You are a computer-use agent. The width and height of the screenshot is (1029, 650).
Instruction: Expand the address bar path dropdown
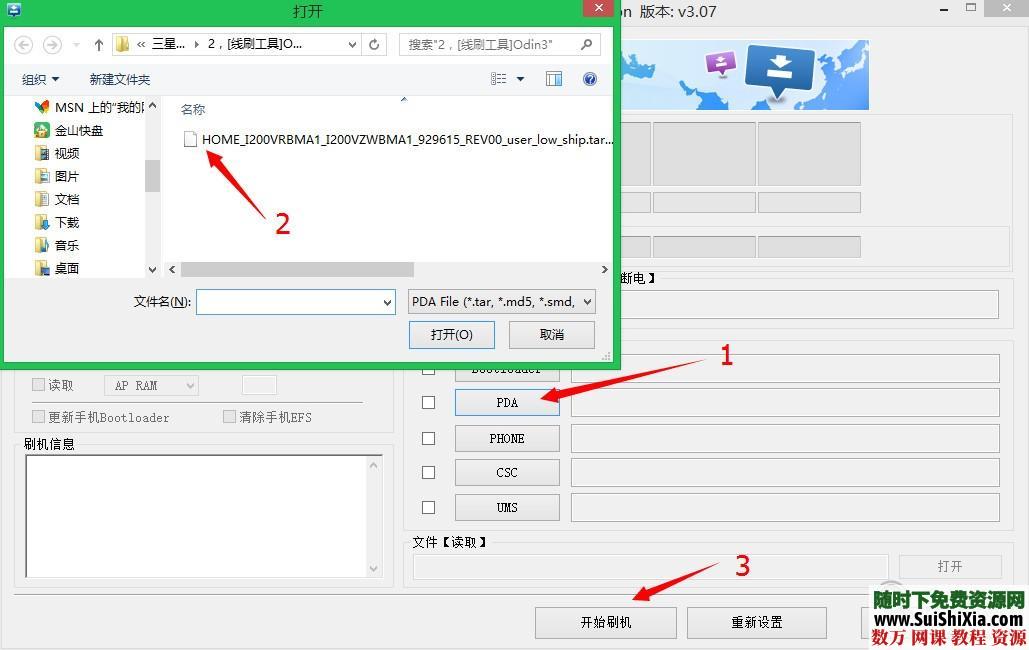(352, 44)
